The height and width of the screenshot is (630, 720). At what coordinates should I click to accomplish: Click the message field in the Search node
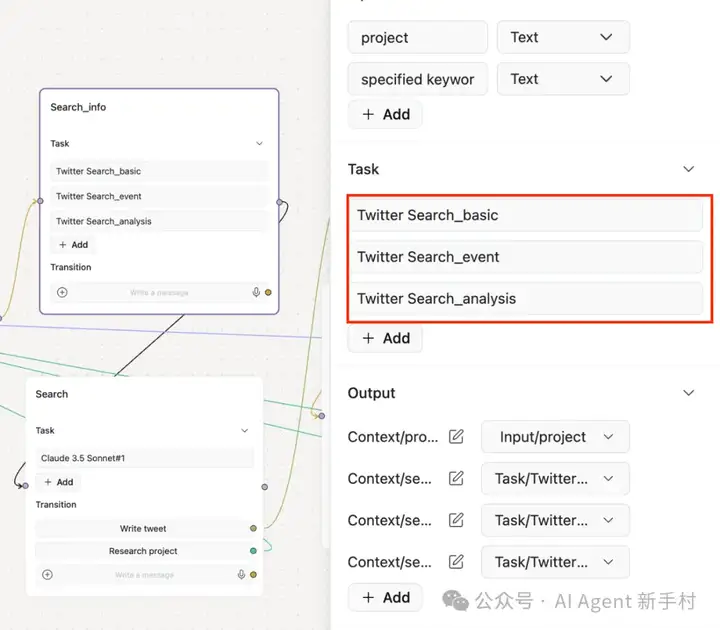(x=144, y=575)
